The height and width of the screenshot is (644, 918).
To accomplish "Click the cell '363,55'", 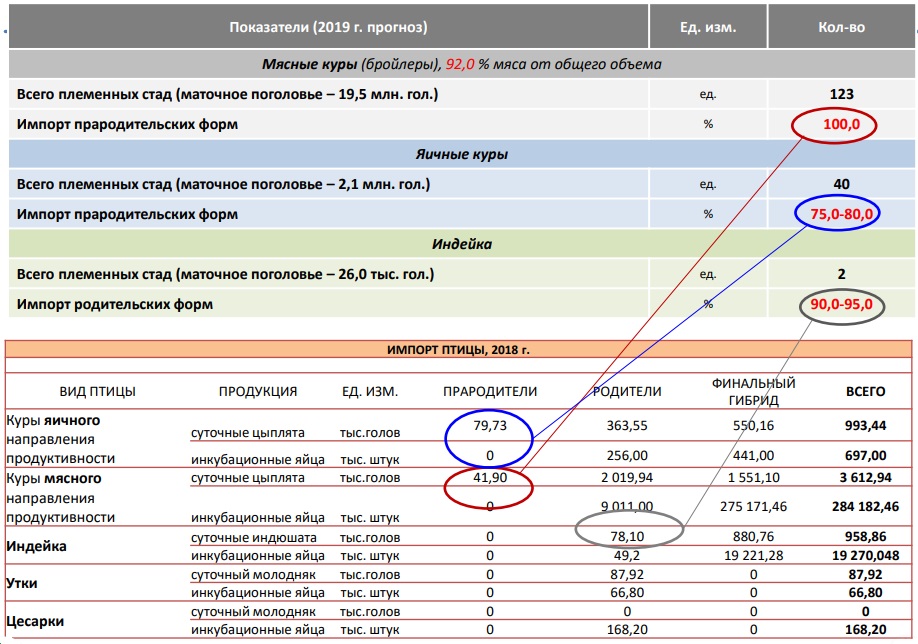I will coord(627,426).
